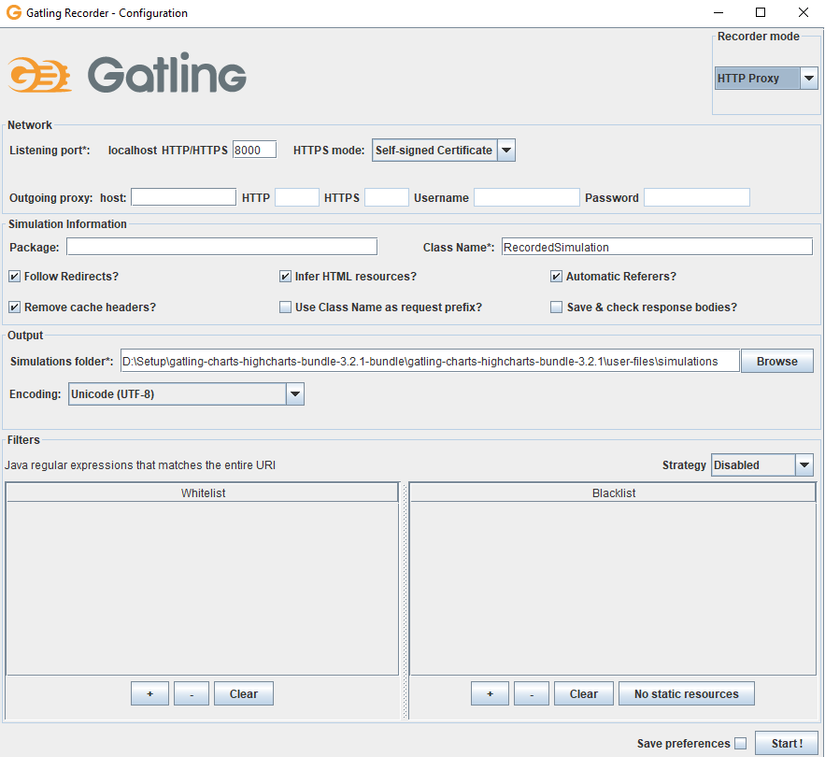Remove a Whitelist entry with minus button
The width and height of the screenshot is (825, 757).
click(x=192, y=694)
